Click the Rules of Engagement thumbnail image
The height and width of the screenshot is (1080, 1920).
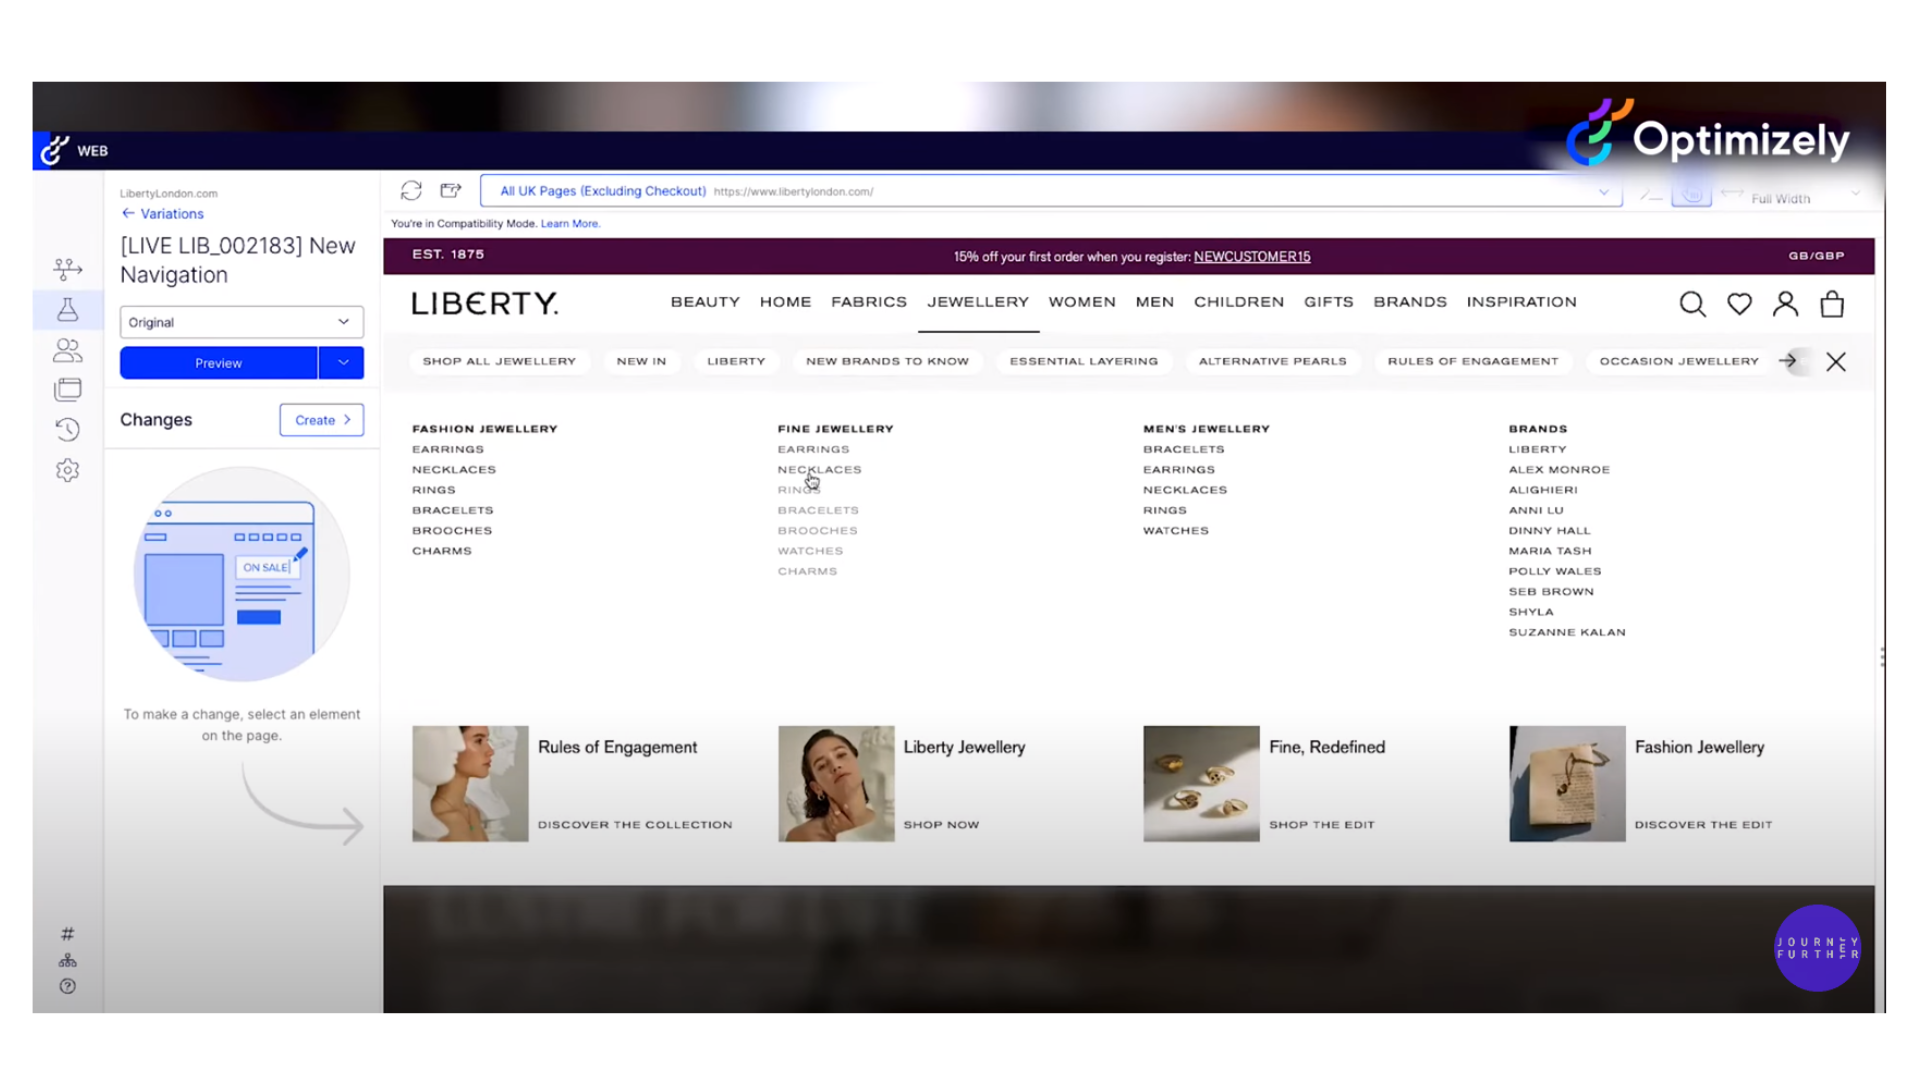[470, 784]
